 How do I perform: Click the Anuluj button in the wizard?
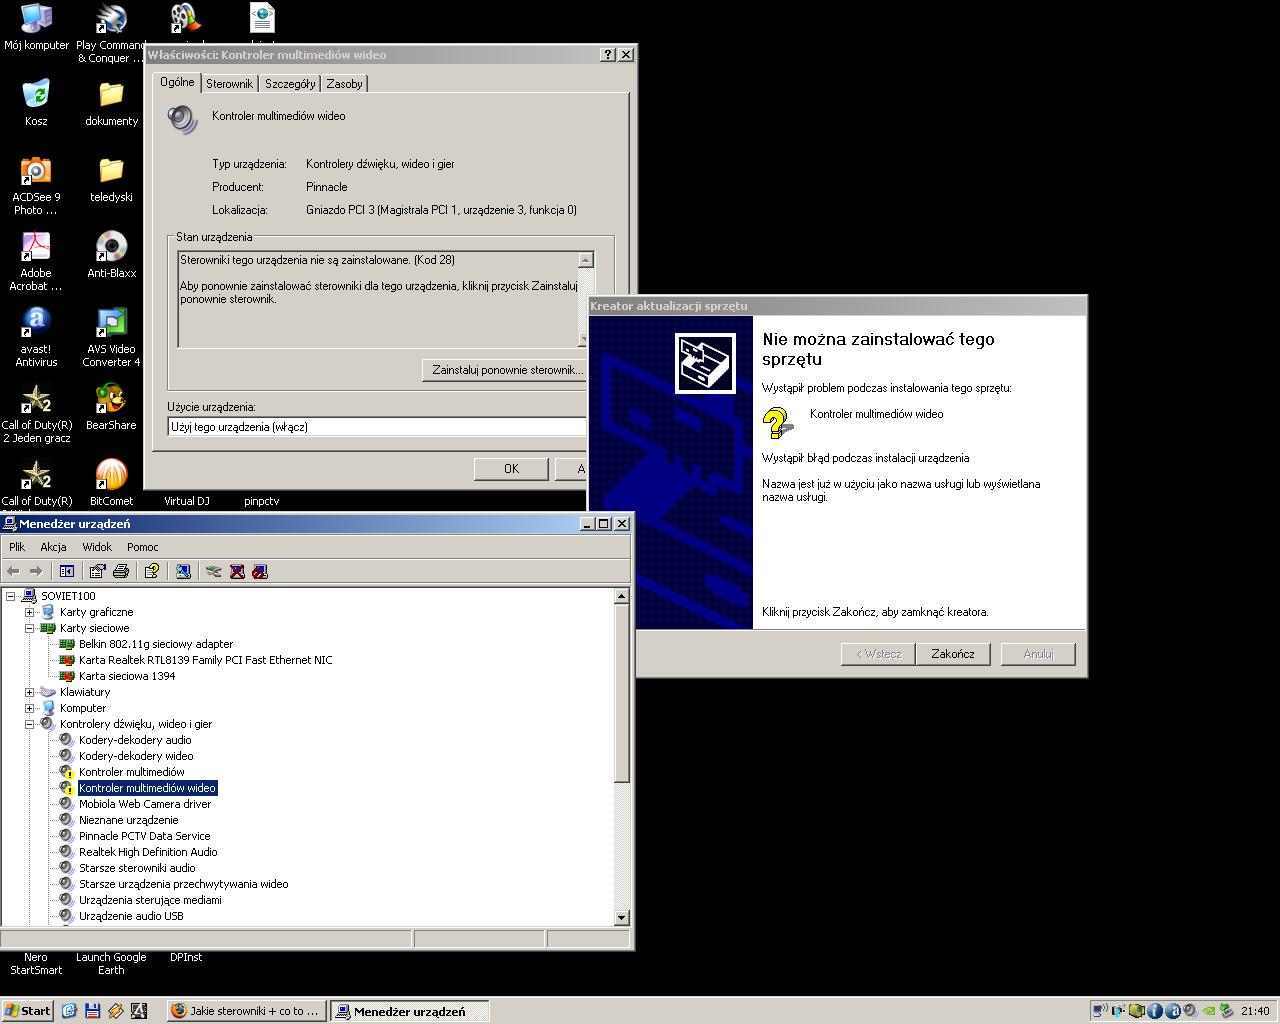[1038, 654]
